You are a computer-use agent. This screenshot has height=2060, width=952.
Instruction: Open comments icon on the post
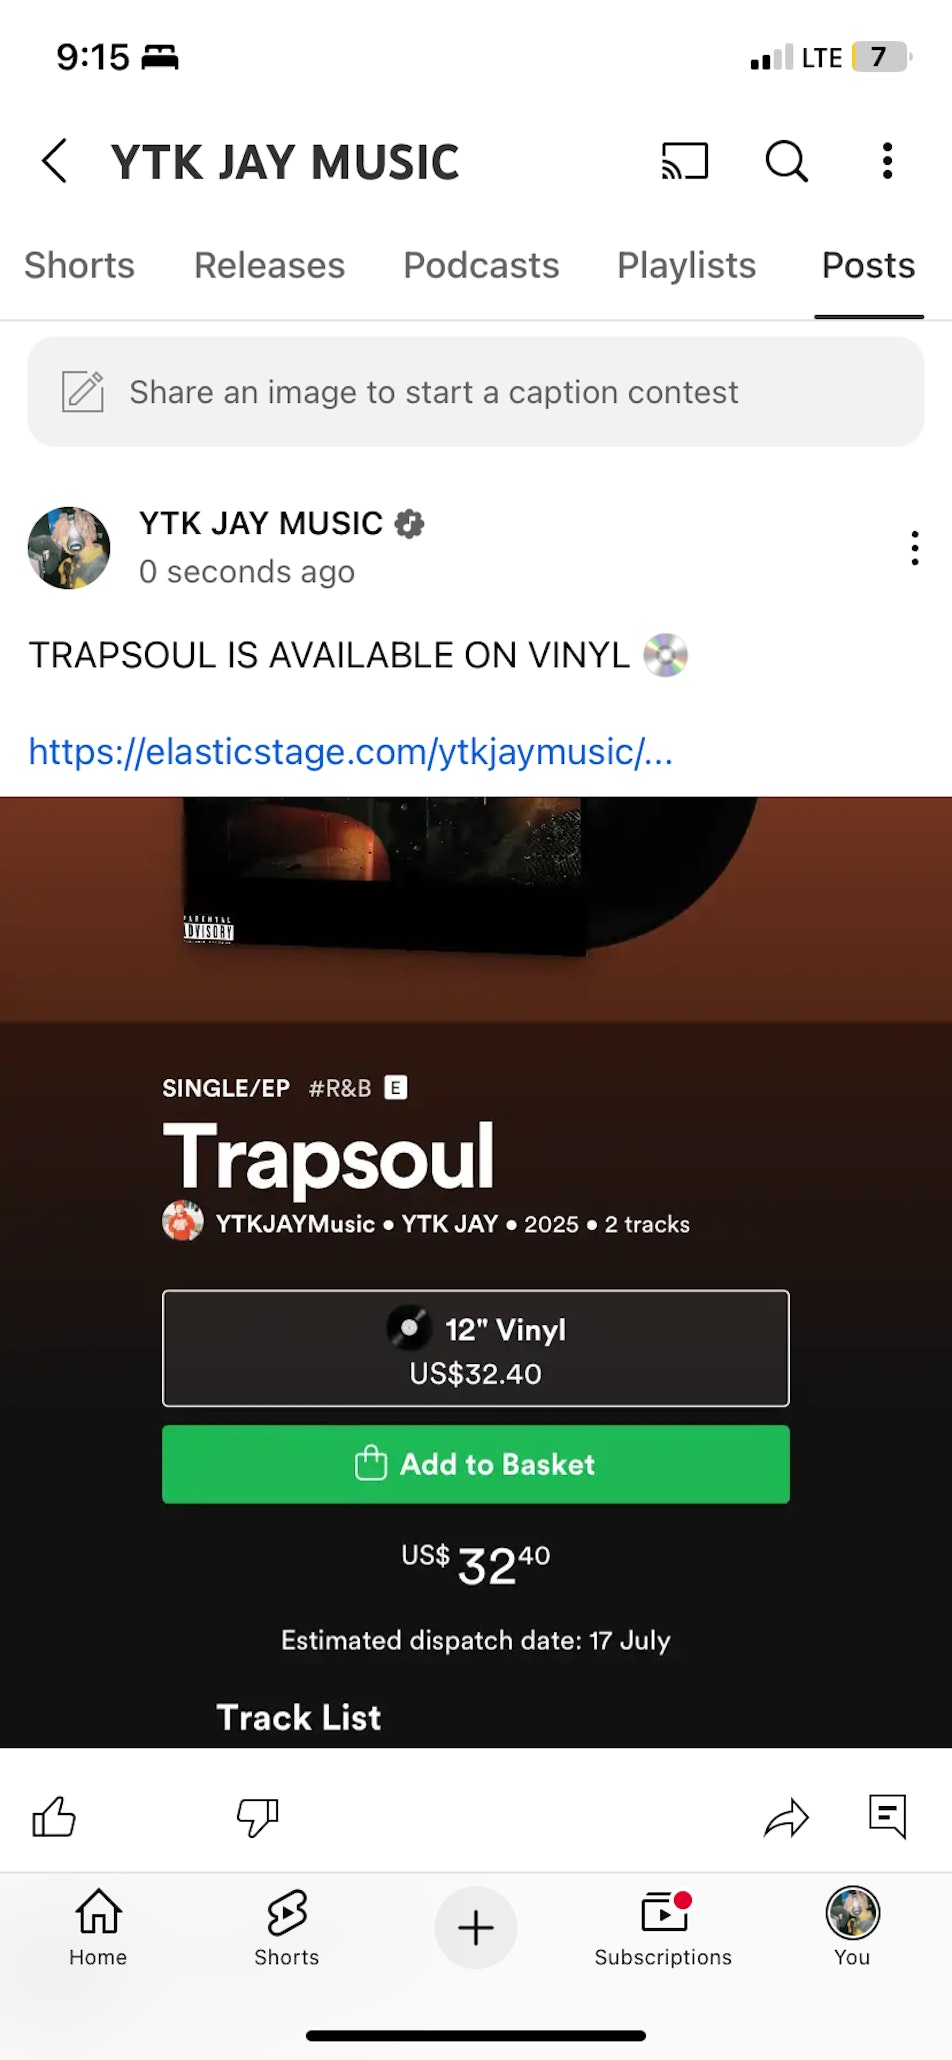click(x=888, y=1817)
